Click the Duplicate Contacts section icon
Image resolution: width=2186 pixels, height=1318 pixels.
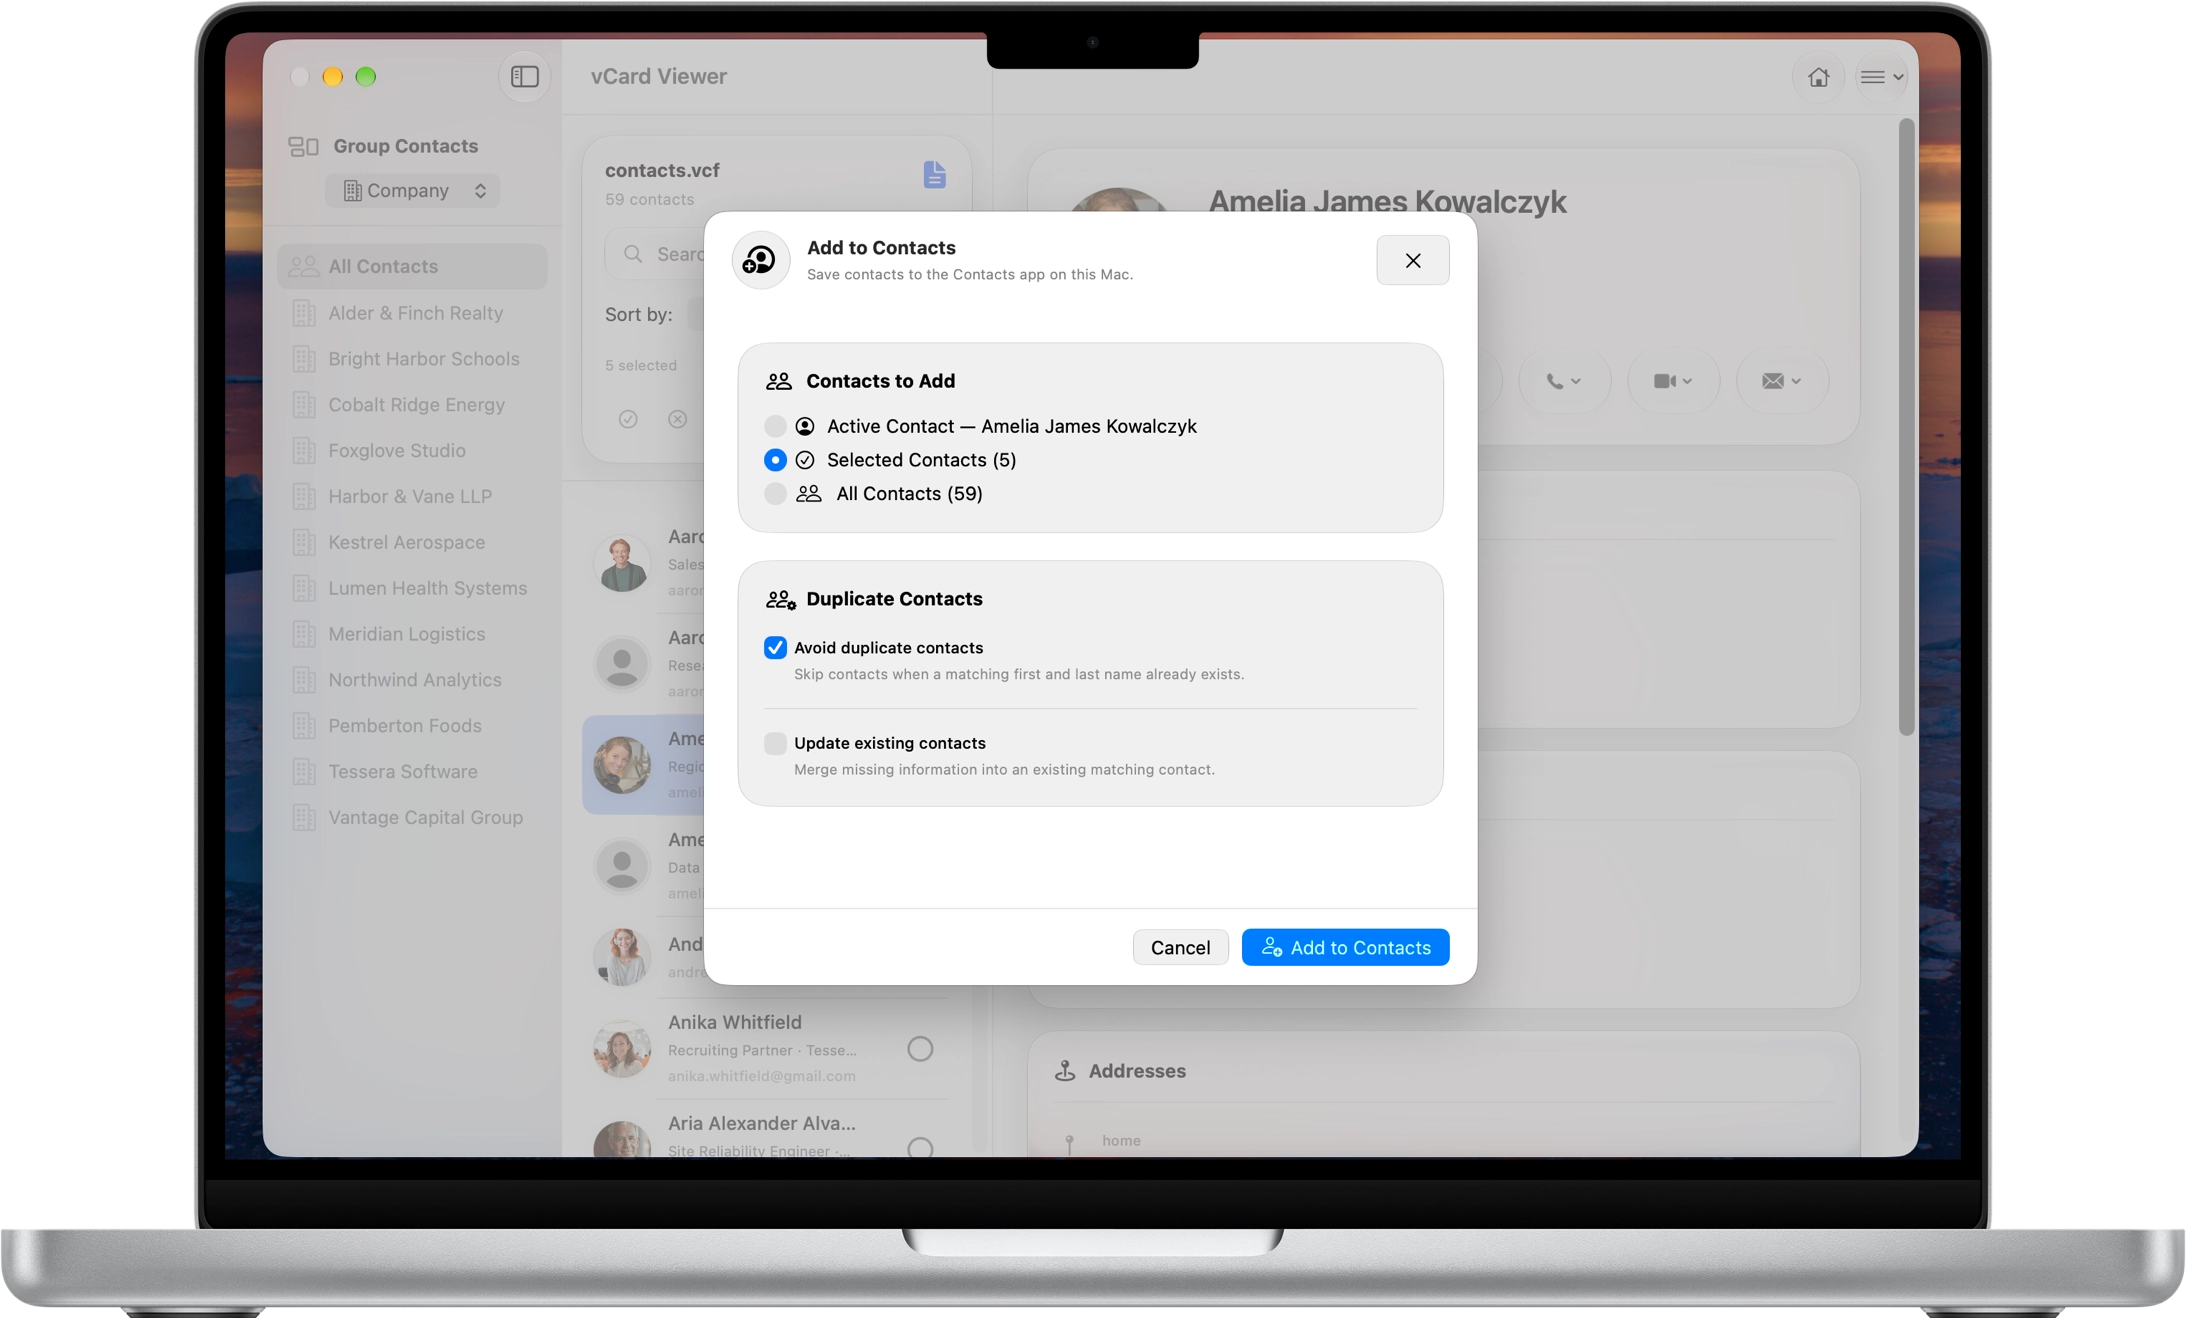pyautogui.click(x=781, y=600)
